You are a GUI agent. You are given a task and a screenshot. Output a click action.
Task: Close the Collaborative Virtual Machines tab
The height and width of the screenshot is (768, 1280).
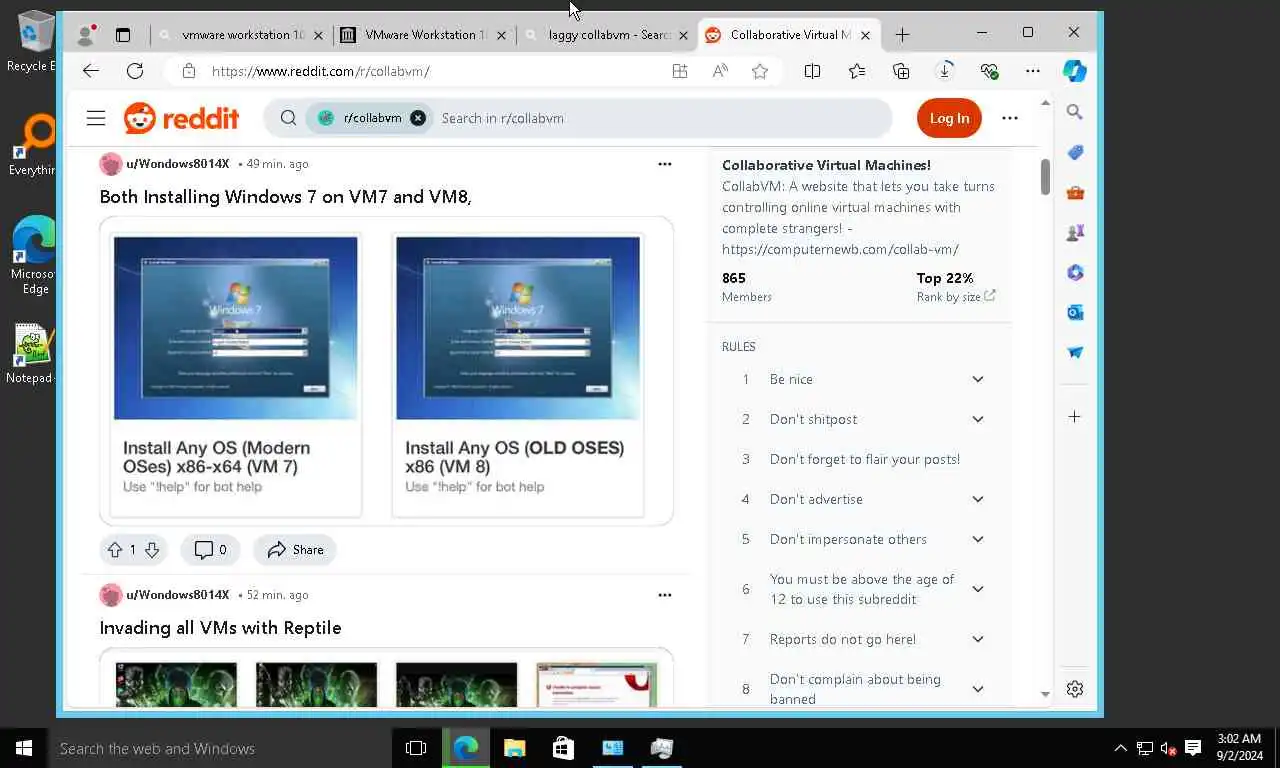click(x=865, y=35)
